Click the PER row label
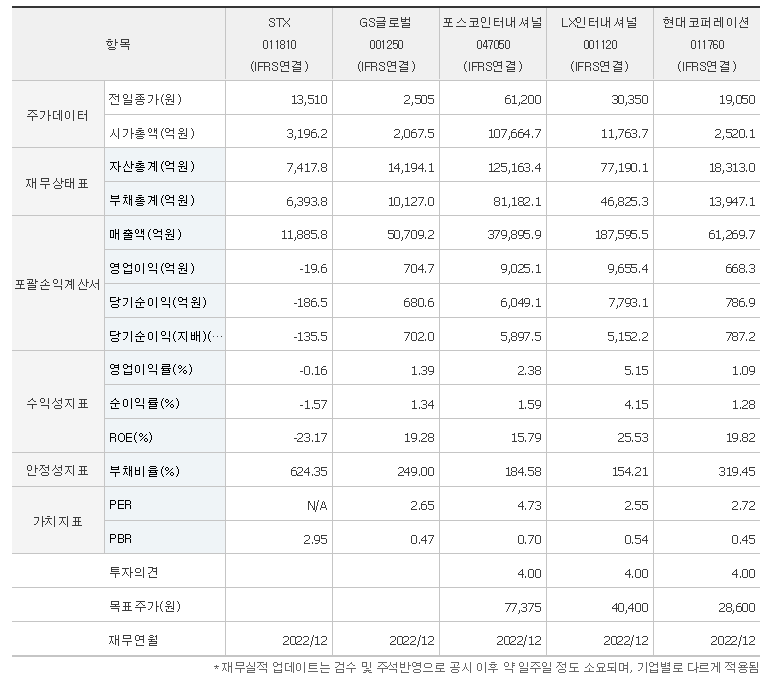Image resolution: width=776 pixels, height=679 pixels. (120, 505)
